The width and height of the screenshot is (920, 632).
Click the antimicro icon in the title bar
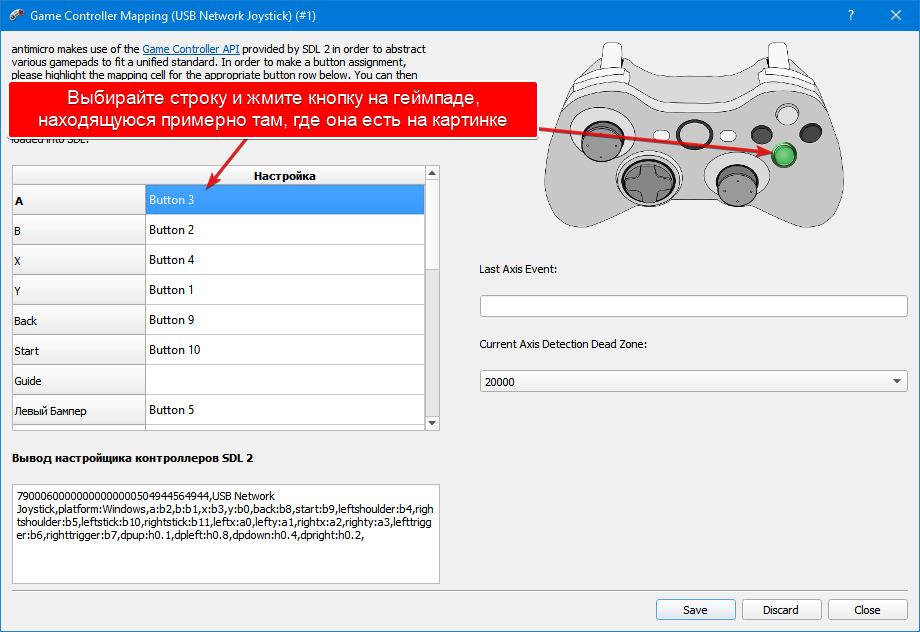point(14,17)
